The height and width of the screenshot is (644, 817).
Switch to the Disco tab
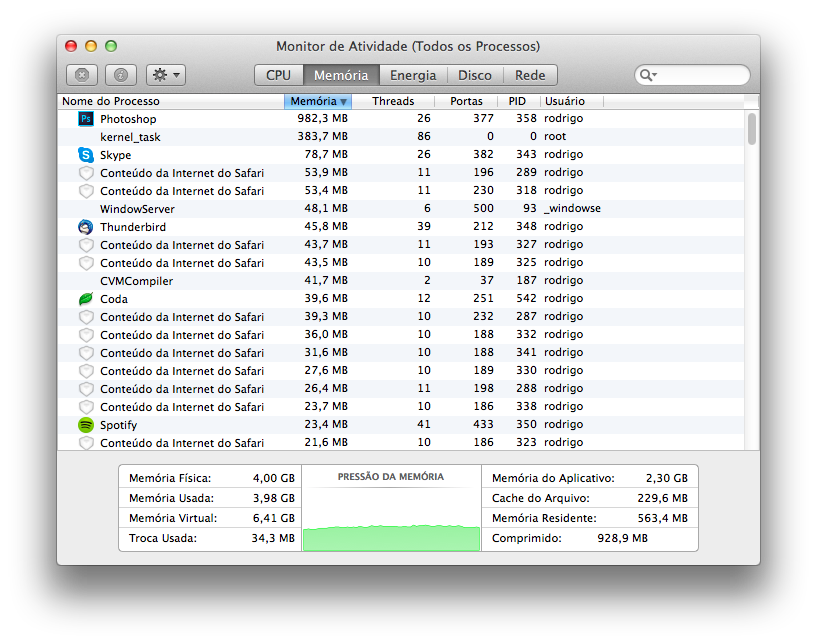click(475, 75)
